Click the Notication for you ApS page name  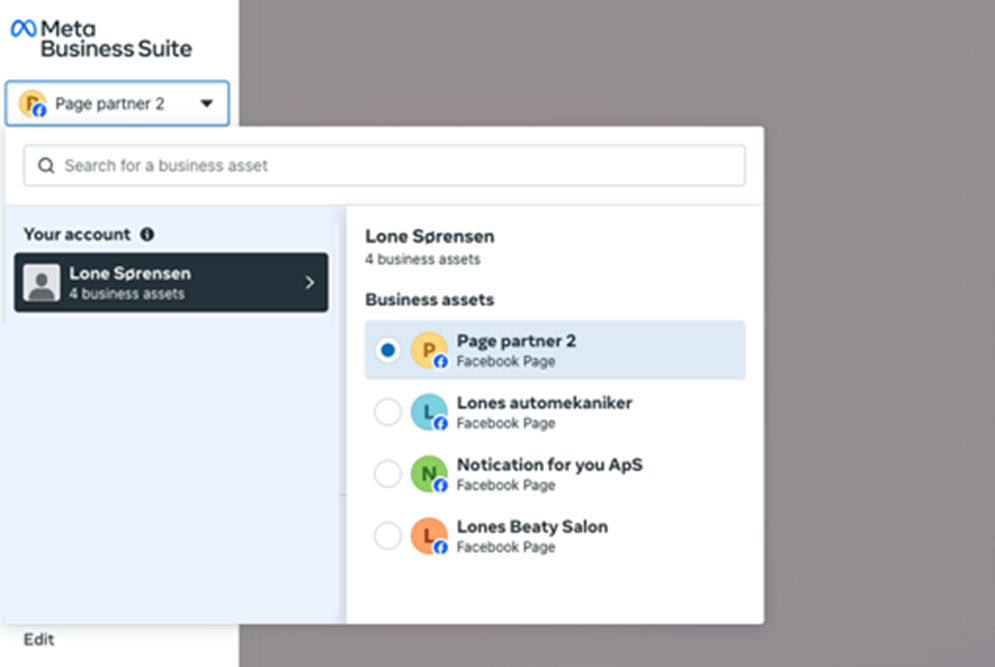click(x=550, y=465)
